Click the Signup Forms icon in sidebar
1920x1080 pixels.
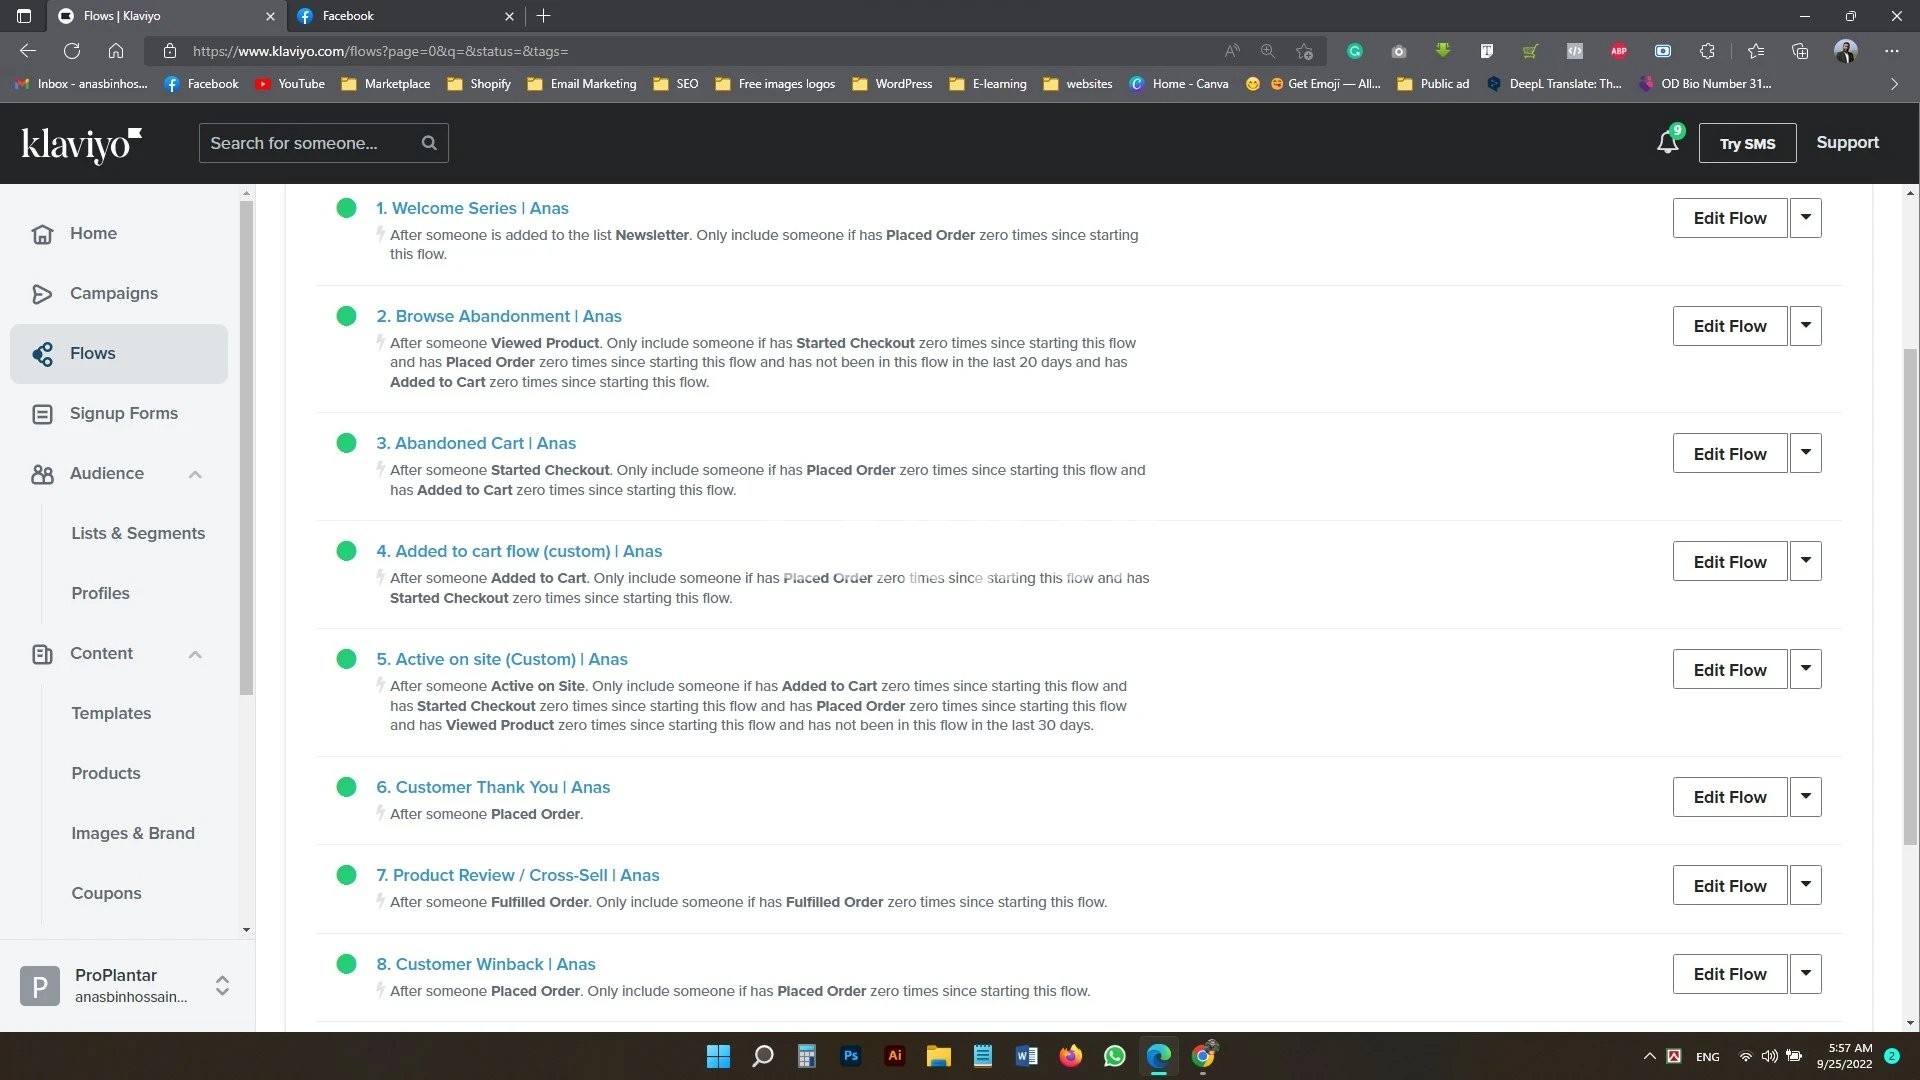(x=42, y=414)
